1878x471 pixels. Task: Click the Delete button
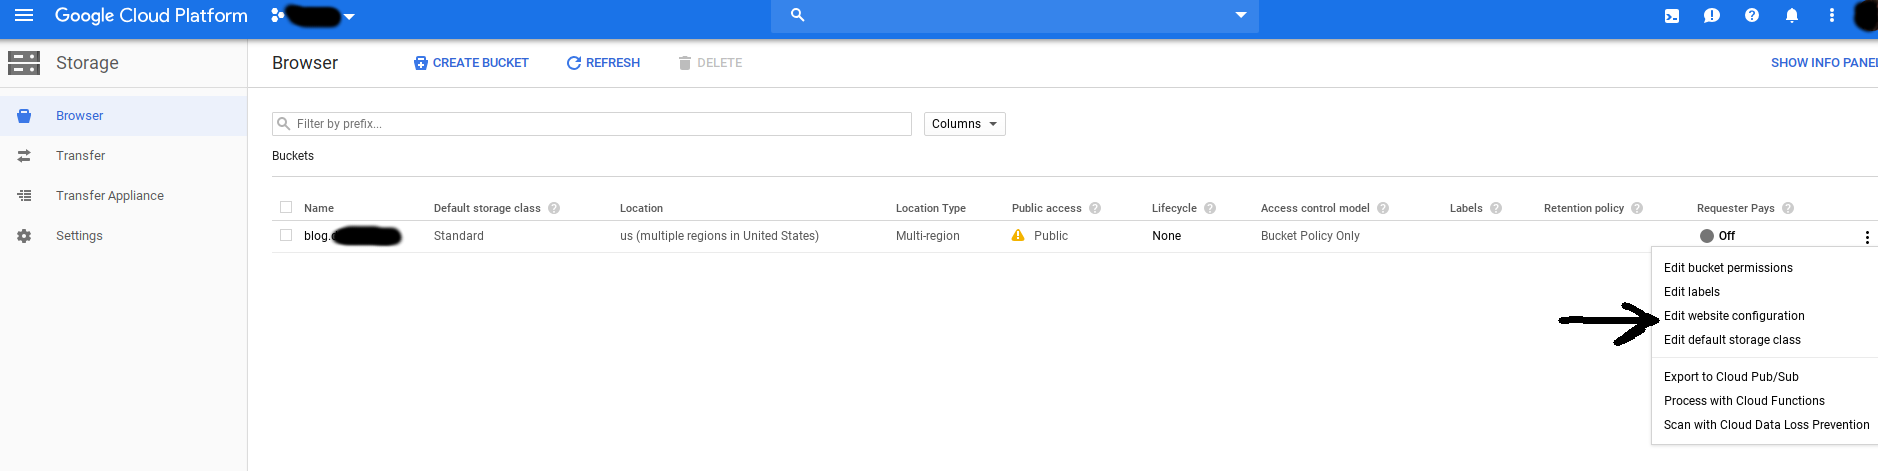tap(710, 63)
